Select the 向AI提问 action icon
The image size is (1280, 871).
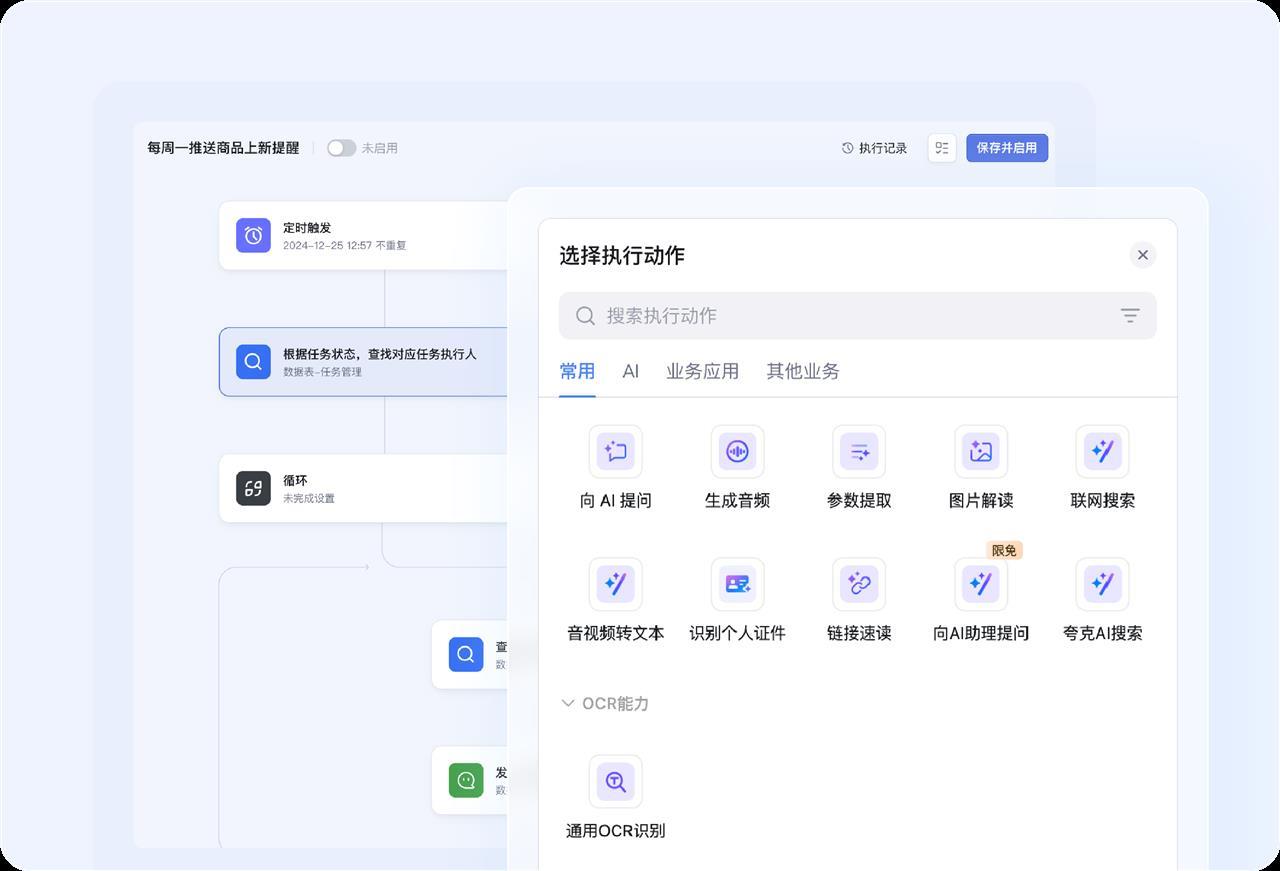tap(615, 451)
